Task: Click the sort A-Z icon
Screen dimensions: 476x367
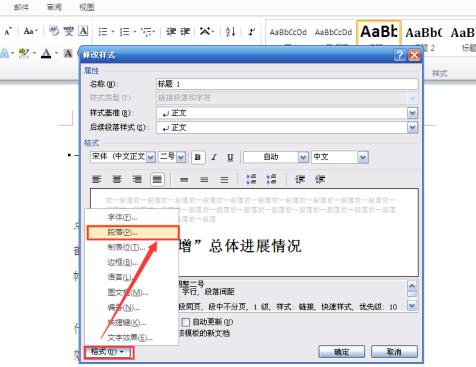Action: click(x=230, y=32)
